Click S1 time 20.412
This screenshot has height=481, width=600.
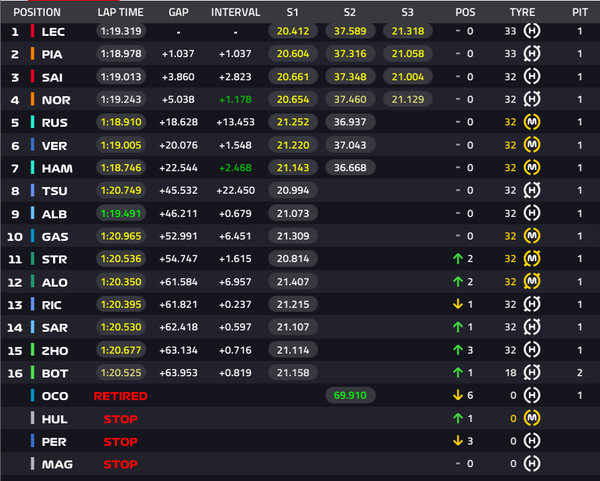coord(293,31)
